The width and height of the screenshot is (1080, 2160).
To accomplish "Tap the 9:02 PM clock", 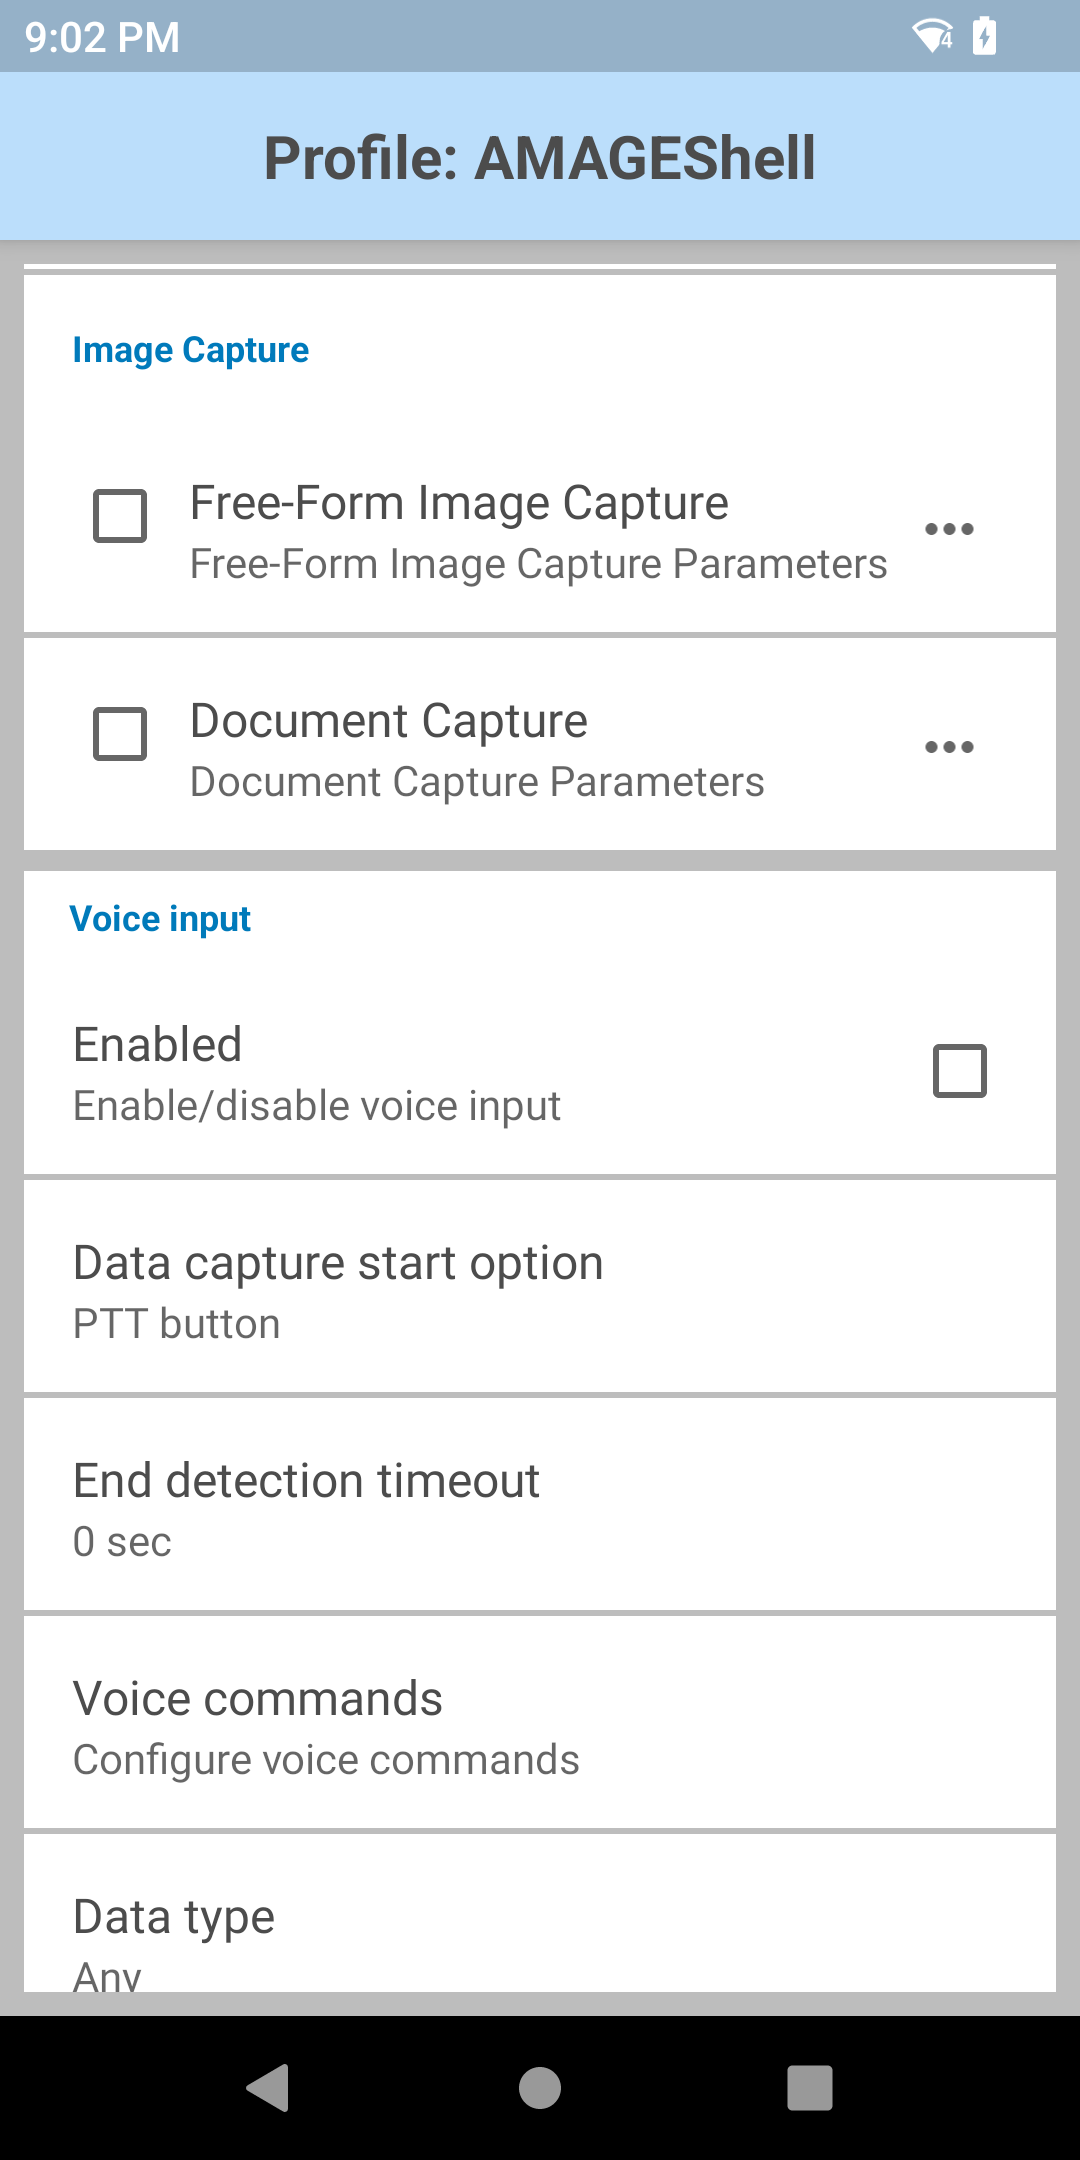I will 102,38.
